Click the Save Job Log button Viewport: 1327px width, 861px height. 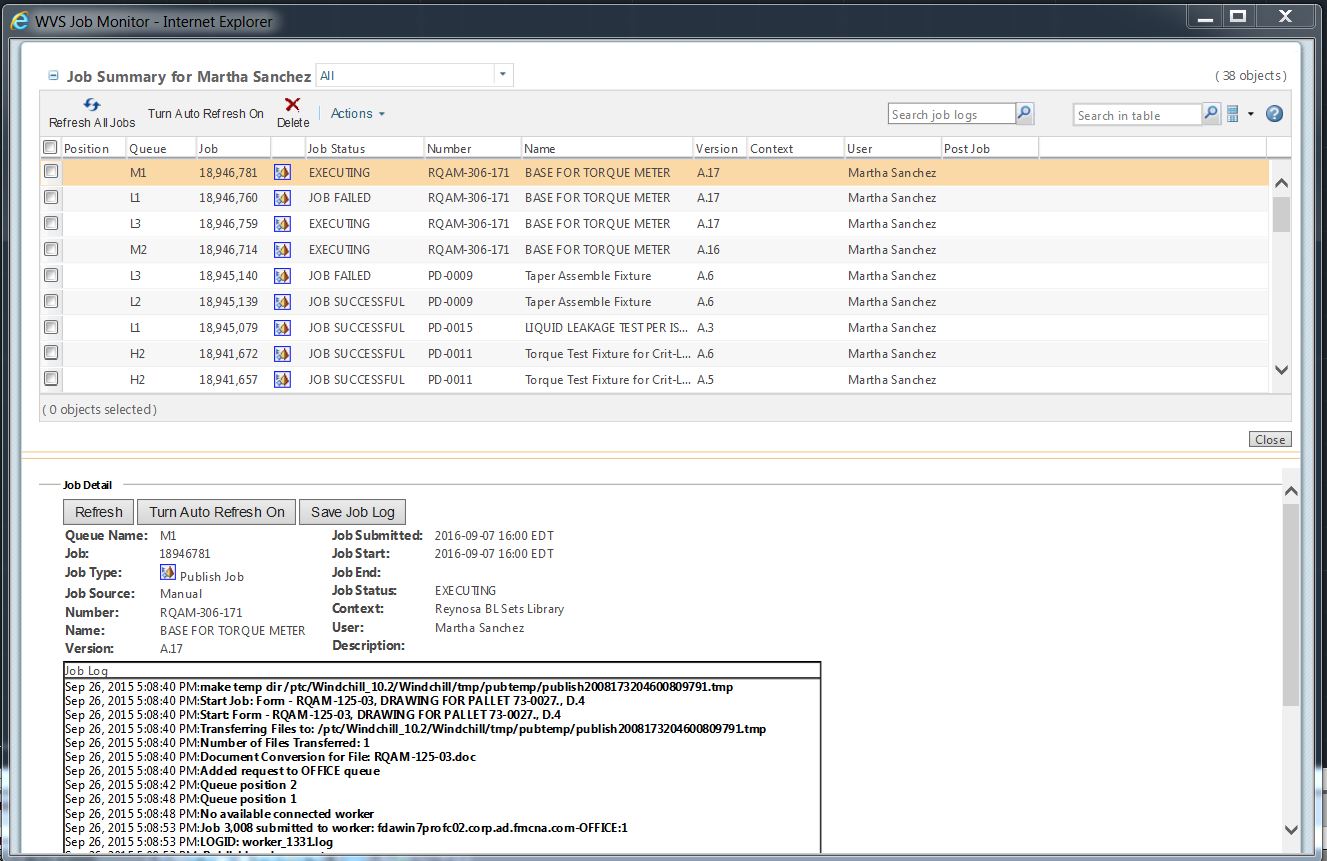353,512
